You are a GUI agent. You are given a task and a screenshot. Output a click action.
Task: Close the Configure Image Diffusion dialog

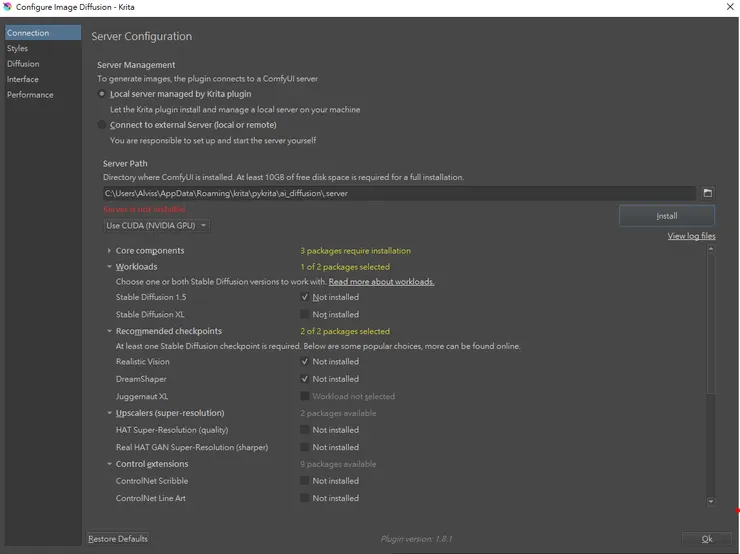pos(729,7)
